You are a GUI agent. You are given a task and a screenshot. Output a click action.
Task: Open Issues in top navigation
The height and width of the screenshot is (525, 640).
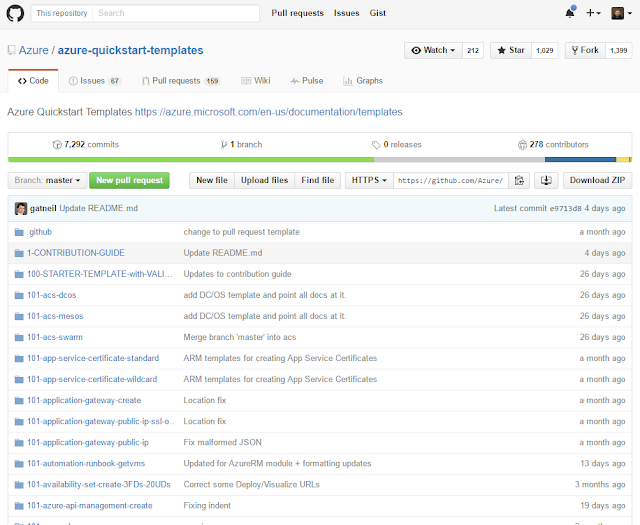pyautogui.click(x=346, y=13)
